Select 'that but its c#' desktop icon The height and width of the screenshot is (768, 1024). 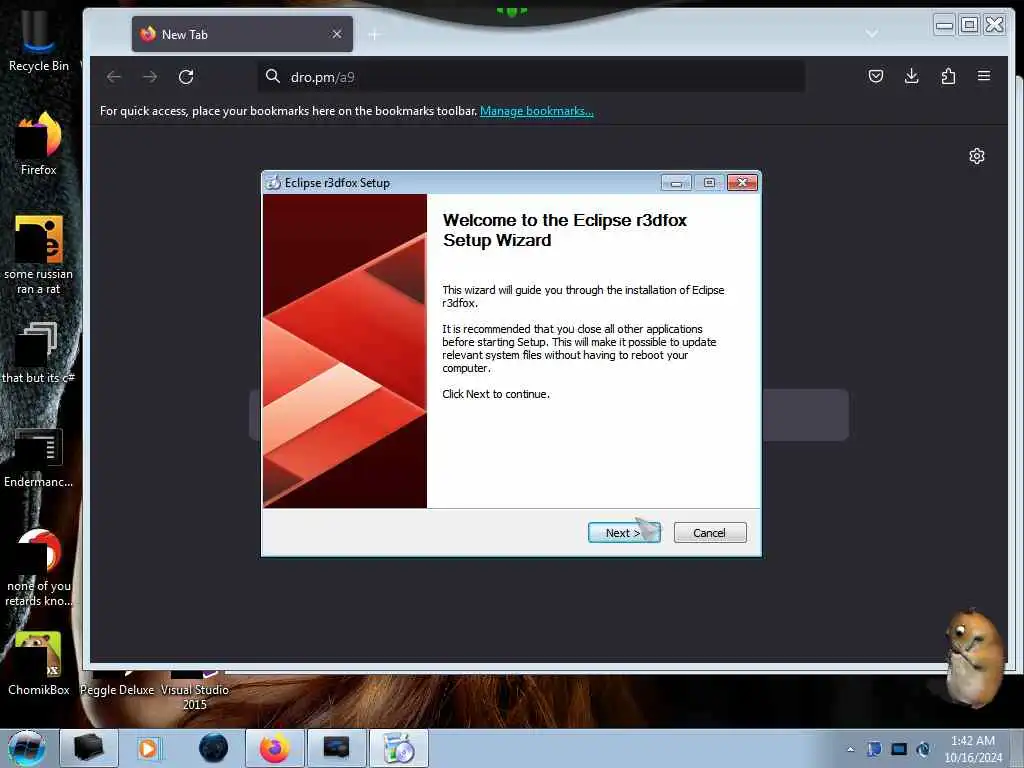click(38, 353)
